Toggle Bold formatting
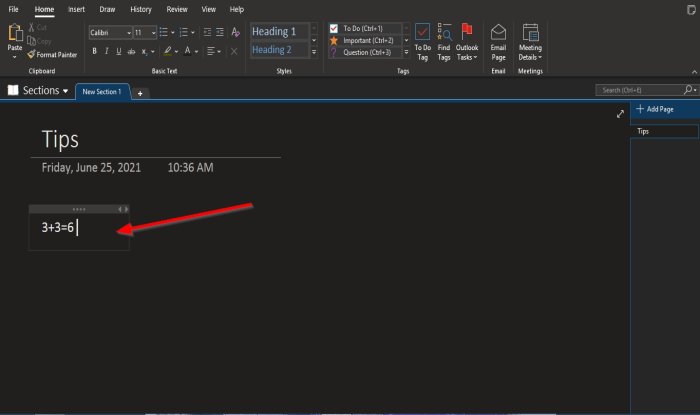Viewport: 700px width, 415px height. point(94,51)
